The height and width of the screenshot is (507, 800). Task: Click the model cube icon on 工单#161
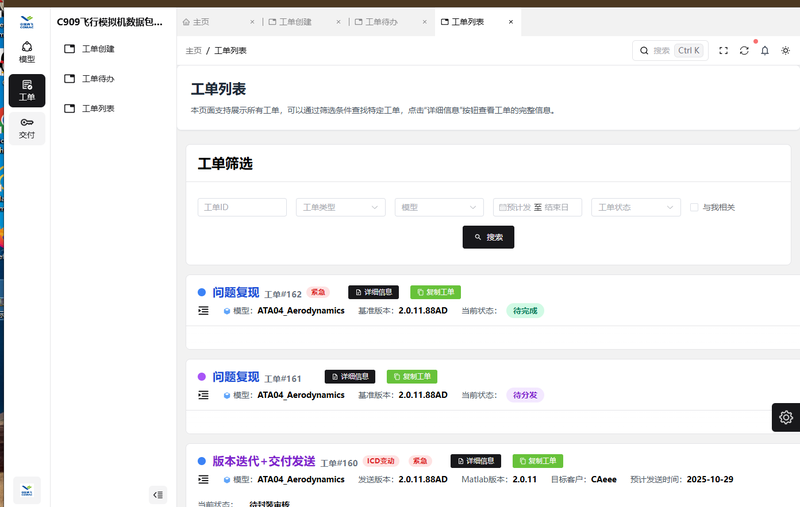tap(227, 395)
